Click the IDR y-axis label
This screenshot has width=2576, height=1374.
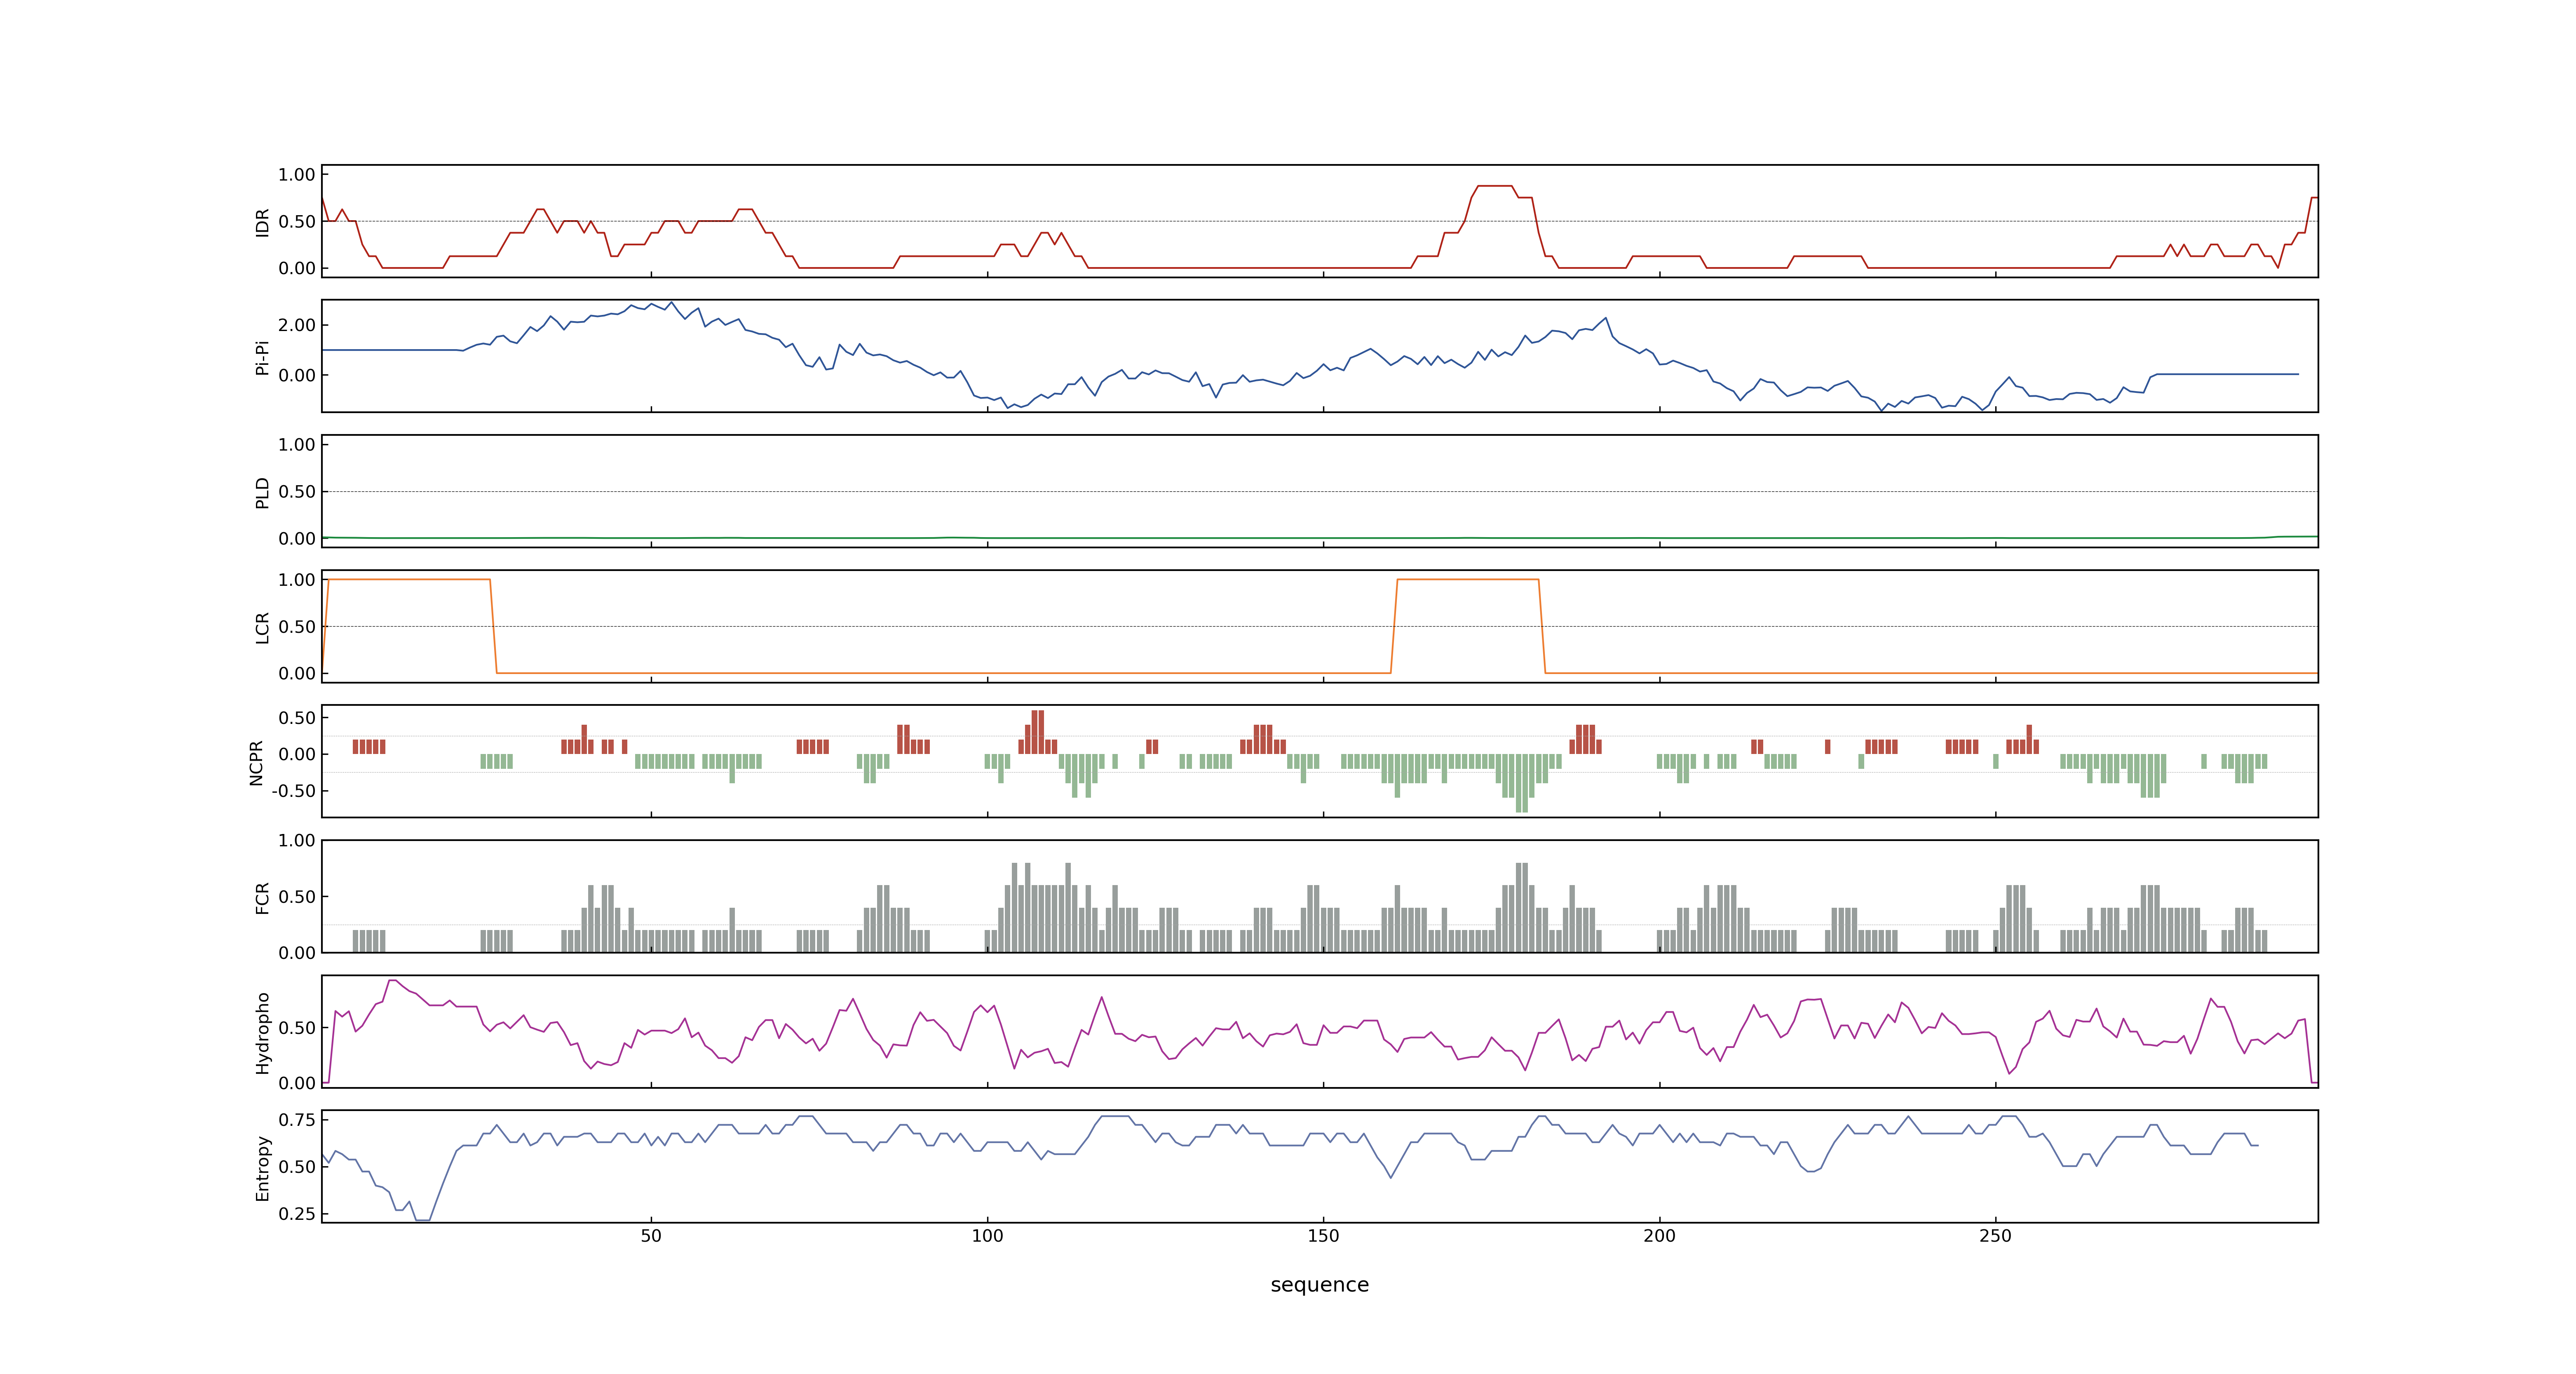(x=262, y=222)
